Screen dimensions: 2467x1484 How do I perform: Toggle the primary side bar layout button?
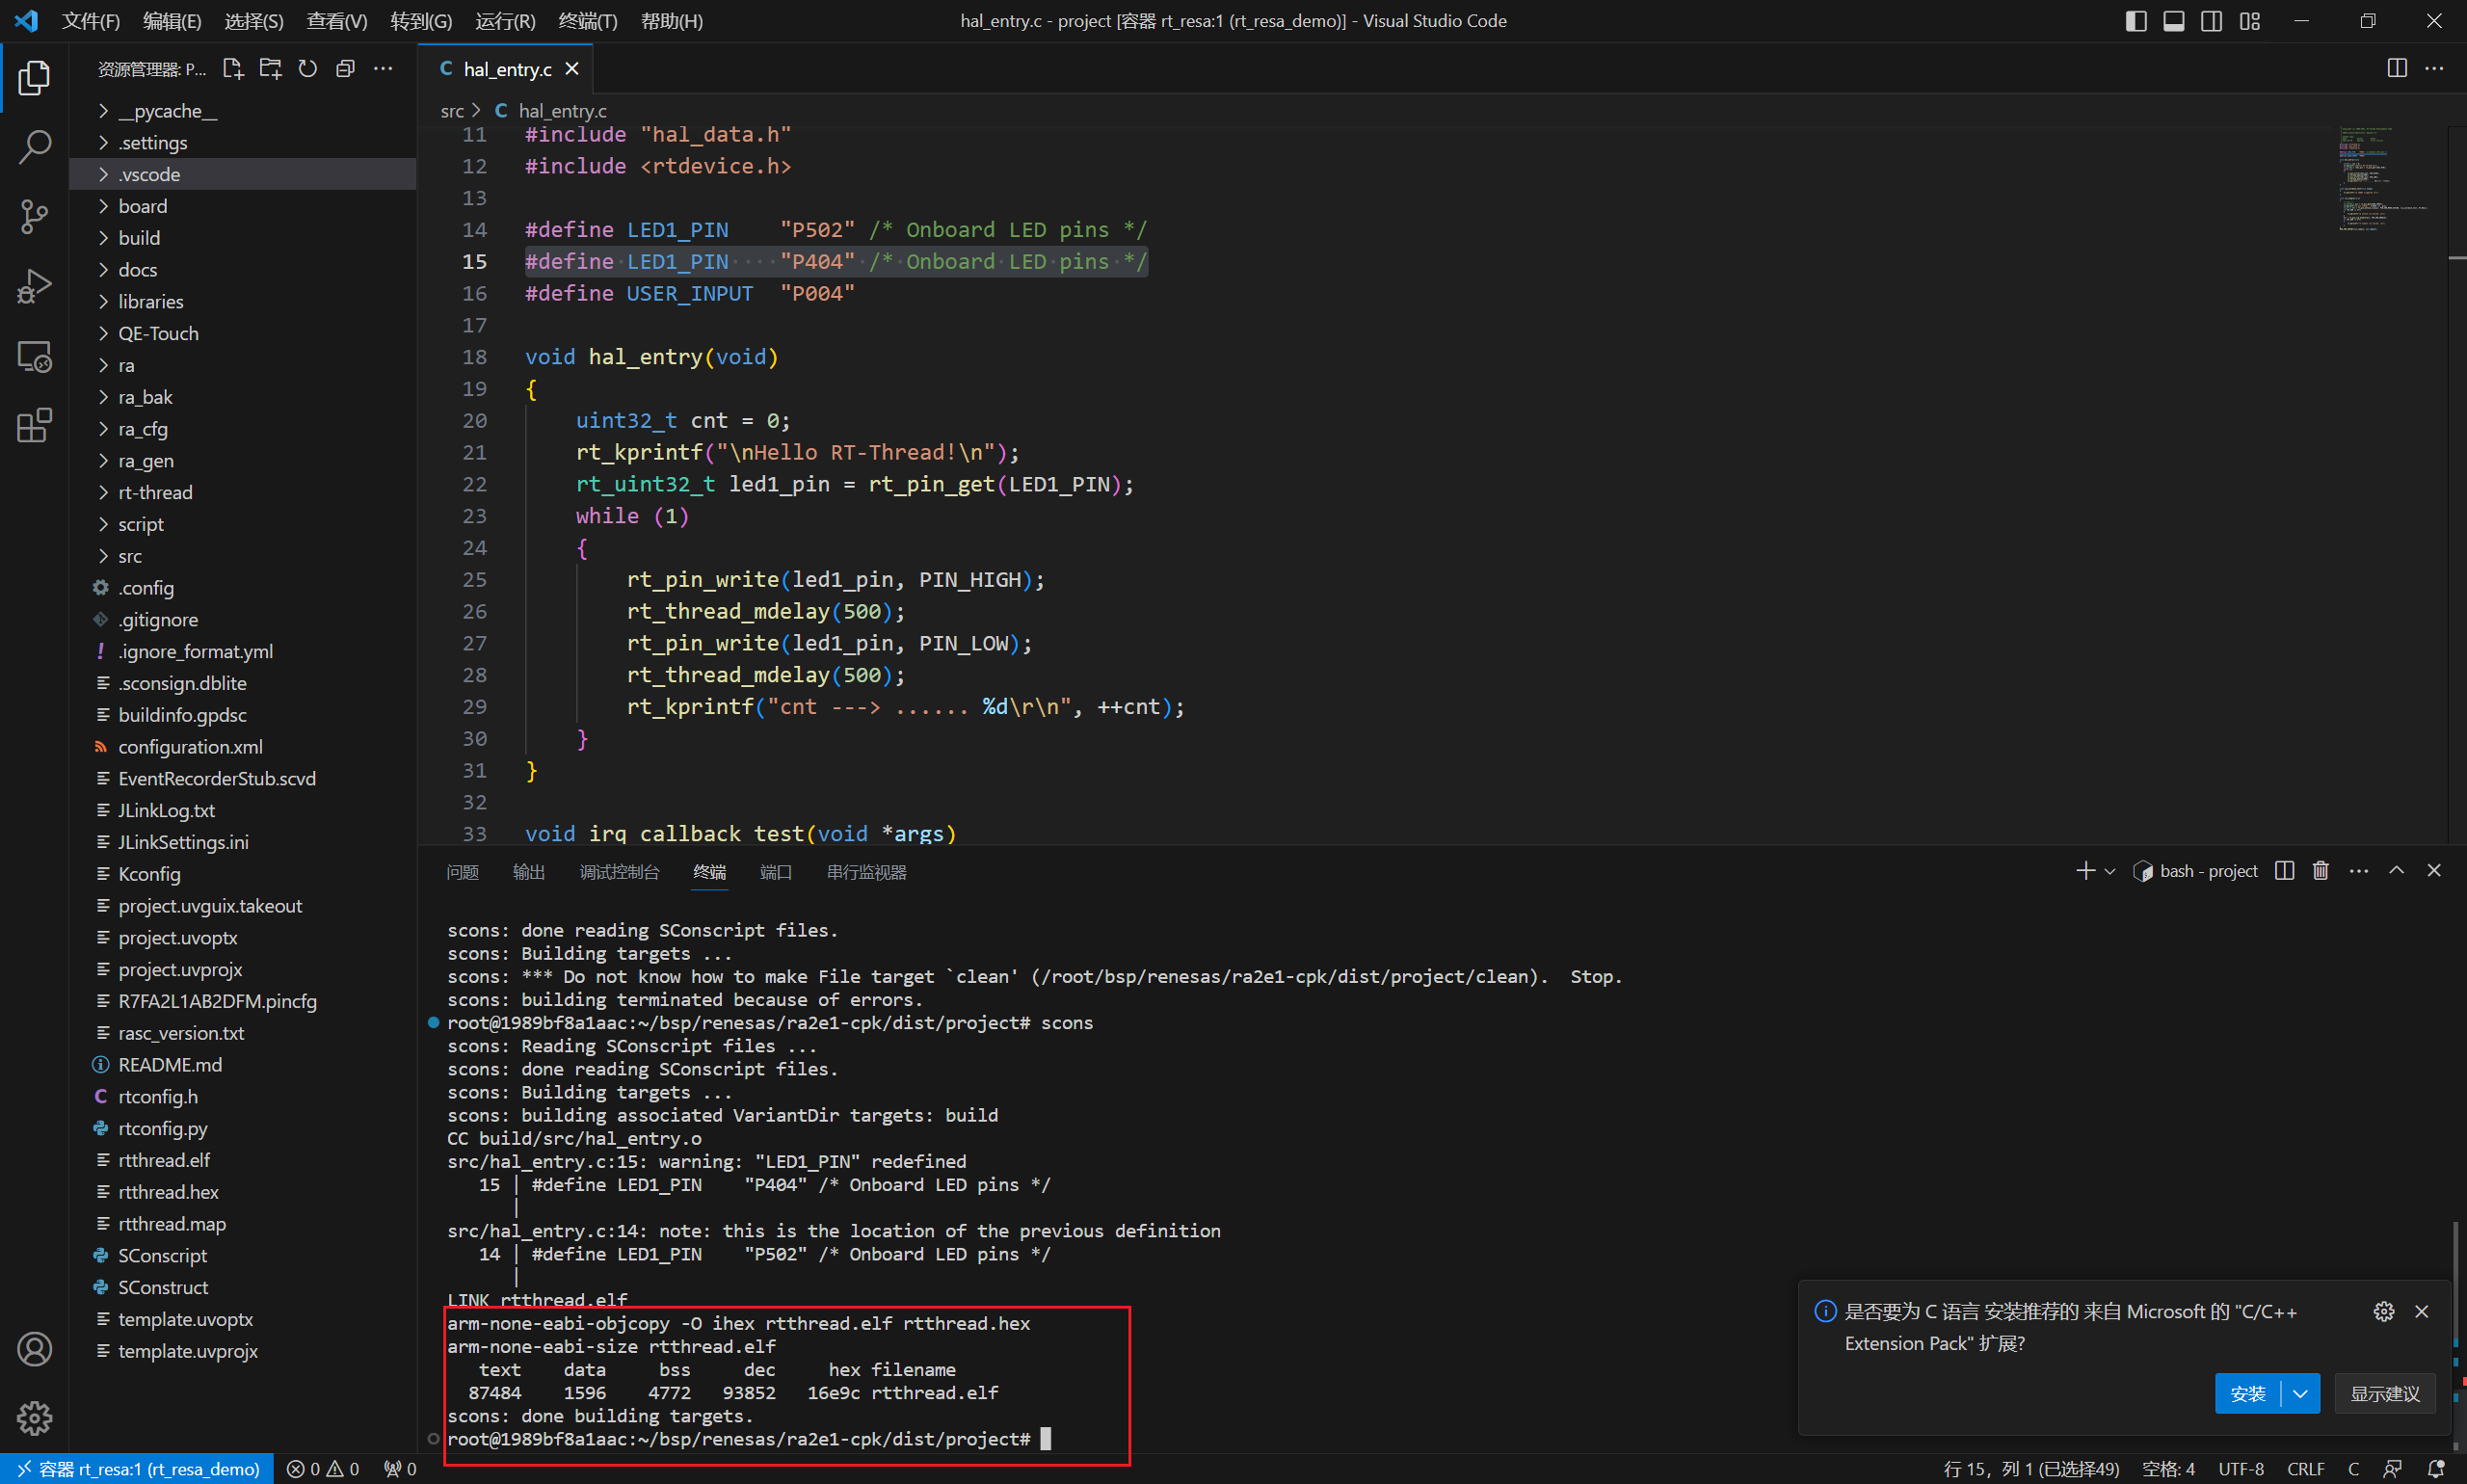2136,21
